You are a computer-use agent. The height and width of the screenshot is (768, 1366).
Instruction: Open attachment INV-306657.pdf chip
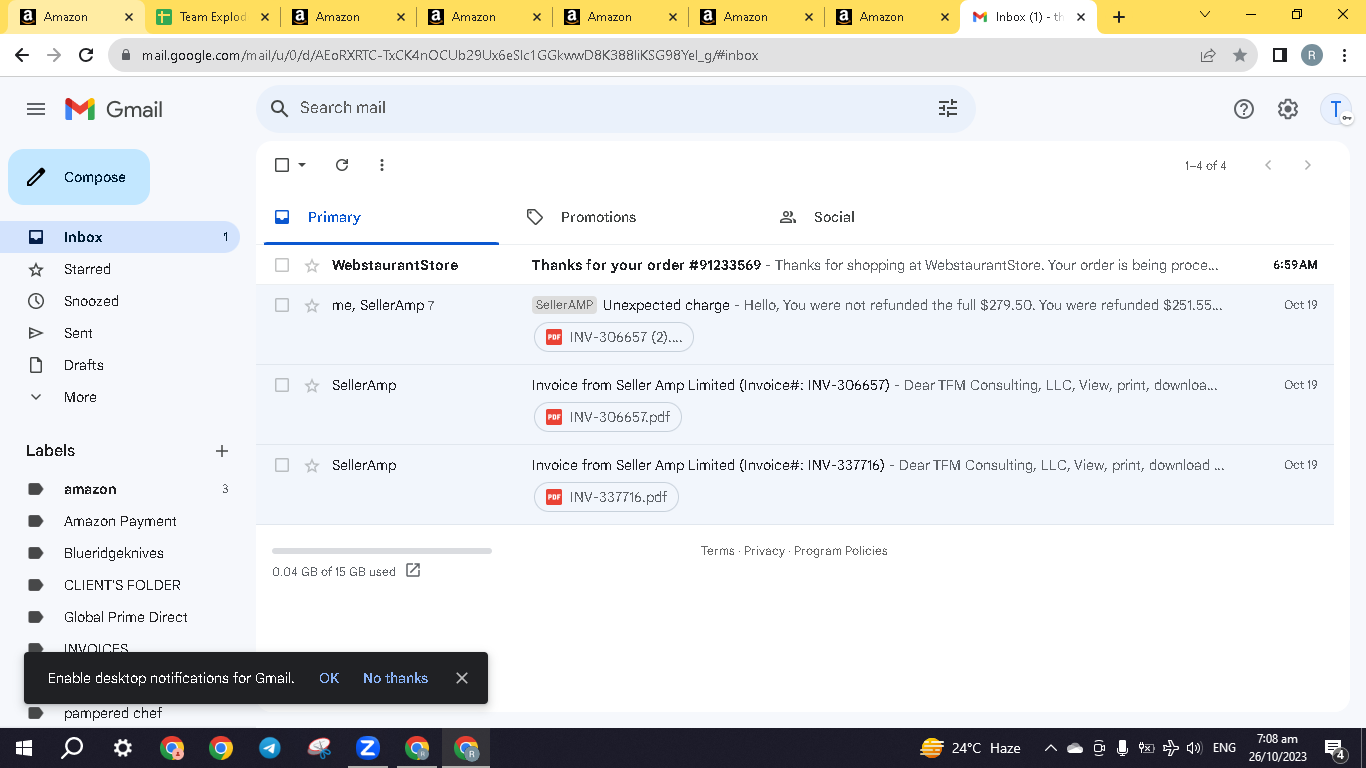608,417
